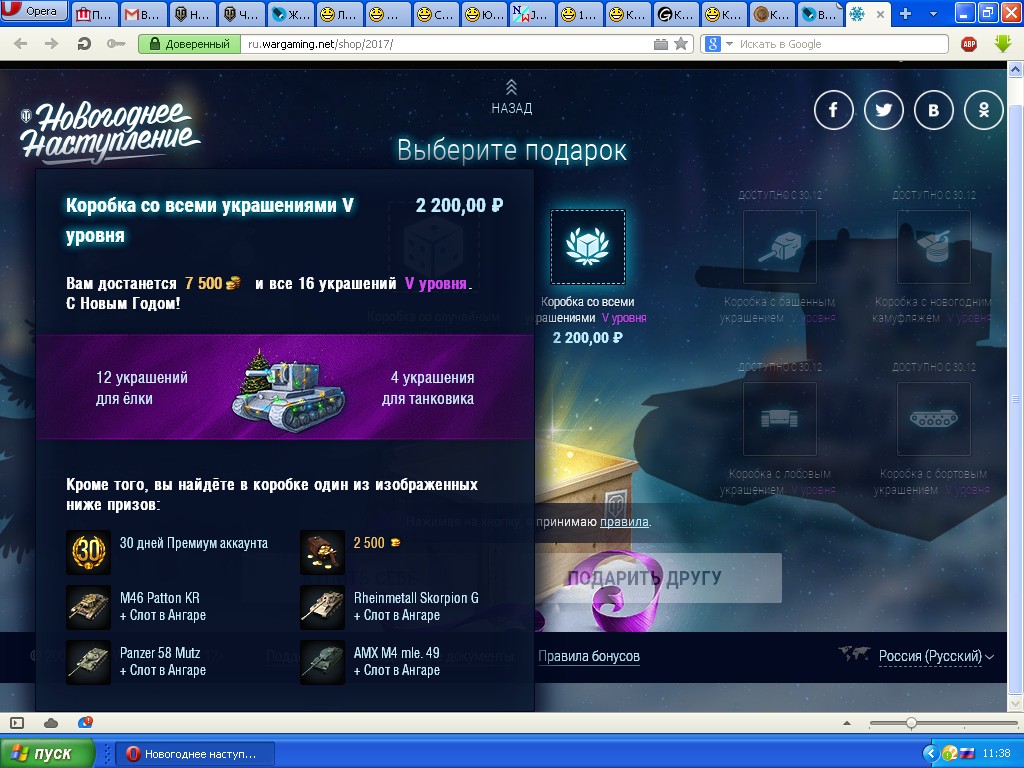The width and height of the screenshot is (1024, 768).
Task: Click the green Доверенный security badge
Action: coord(189,44)
